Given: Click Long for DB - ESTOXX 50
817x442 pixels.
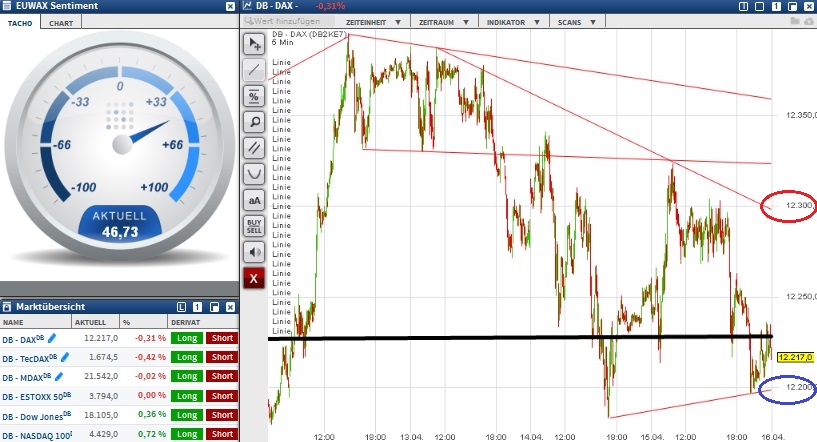Looking at the screenshot, I should coord(187,396).
